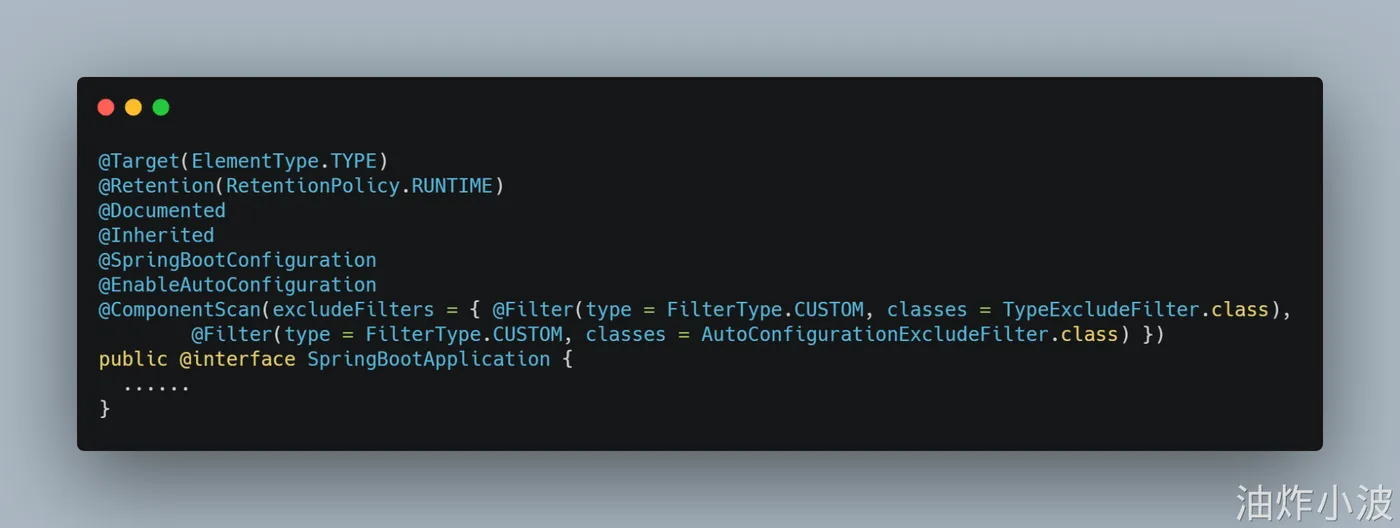Viewport: 1400px width, 528px height.
Task: Click the @Inherited annotation line
Action: click(156, 235)
